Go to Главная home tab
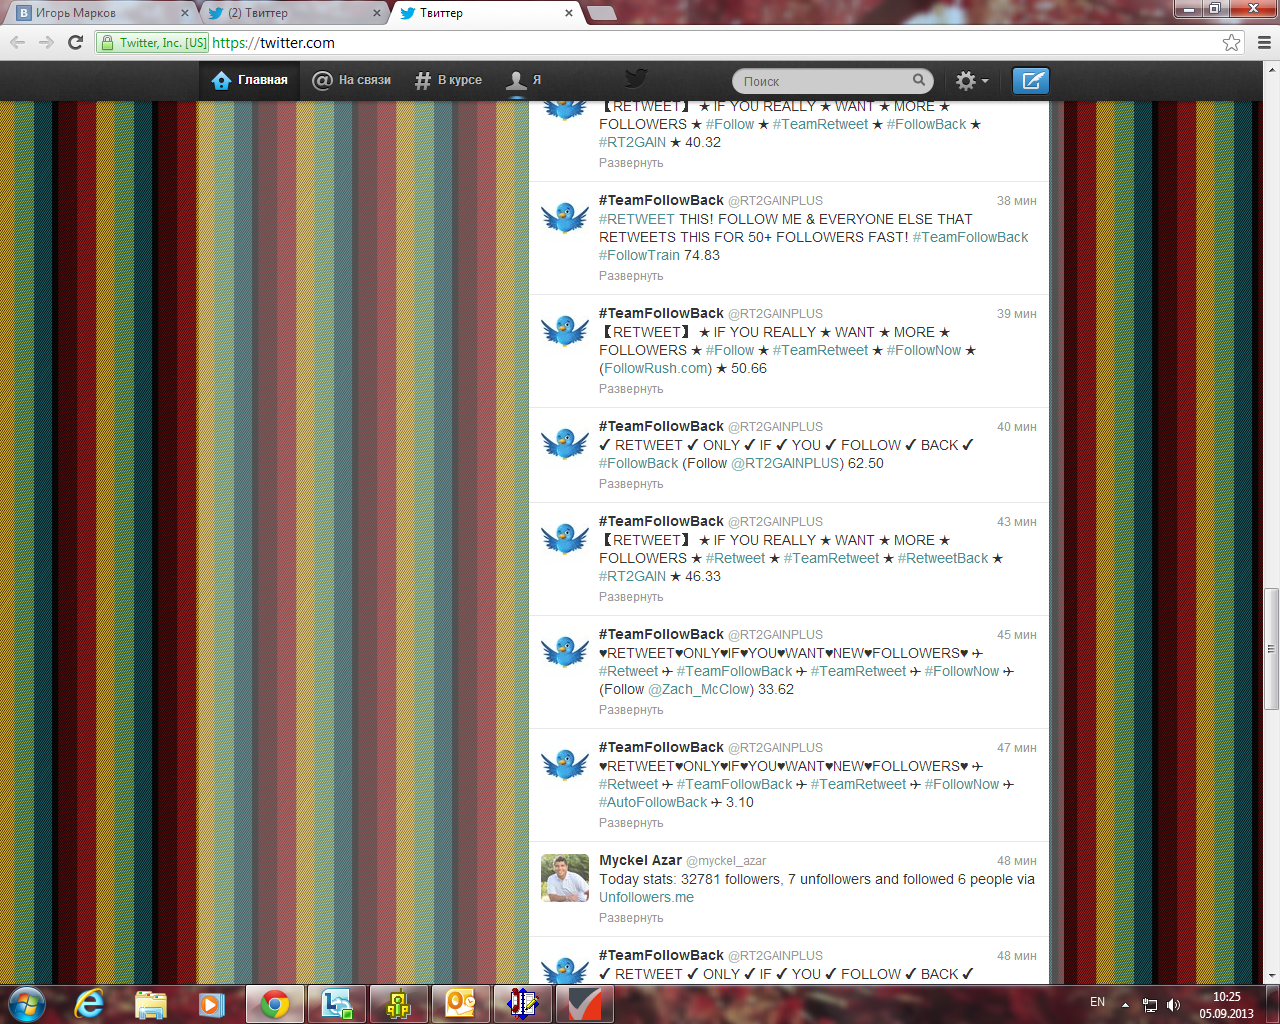 click(250, 80)
